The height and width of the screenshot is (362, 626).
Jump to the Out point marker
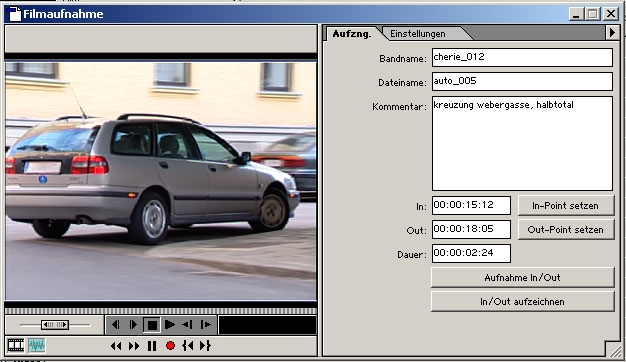[x=205, y=346]
